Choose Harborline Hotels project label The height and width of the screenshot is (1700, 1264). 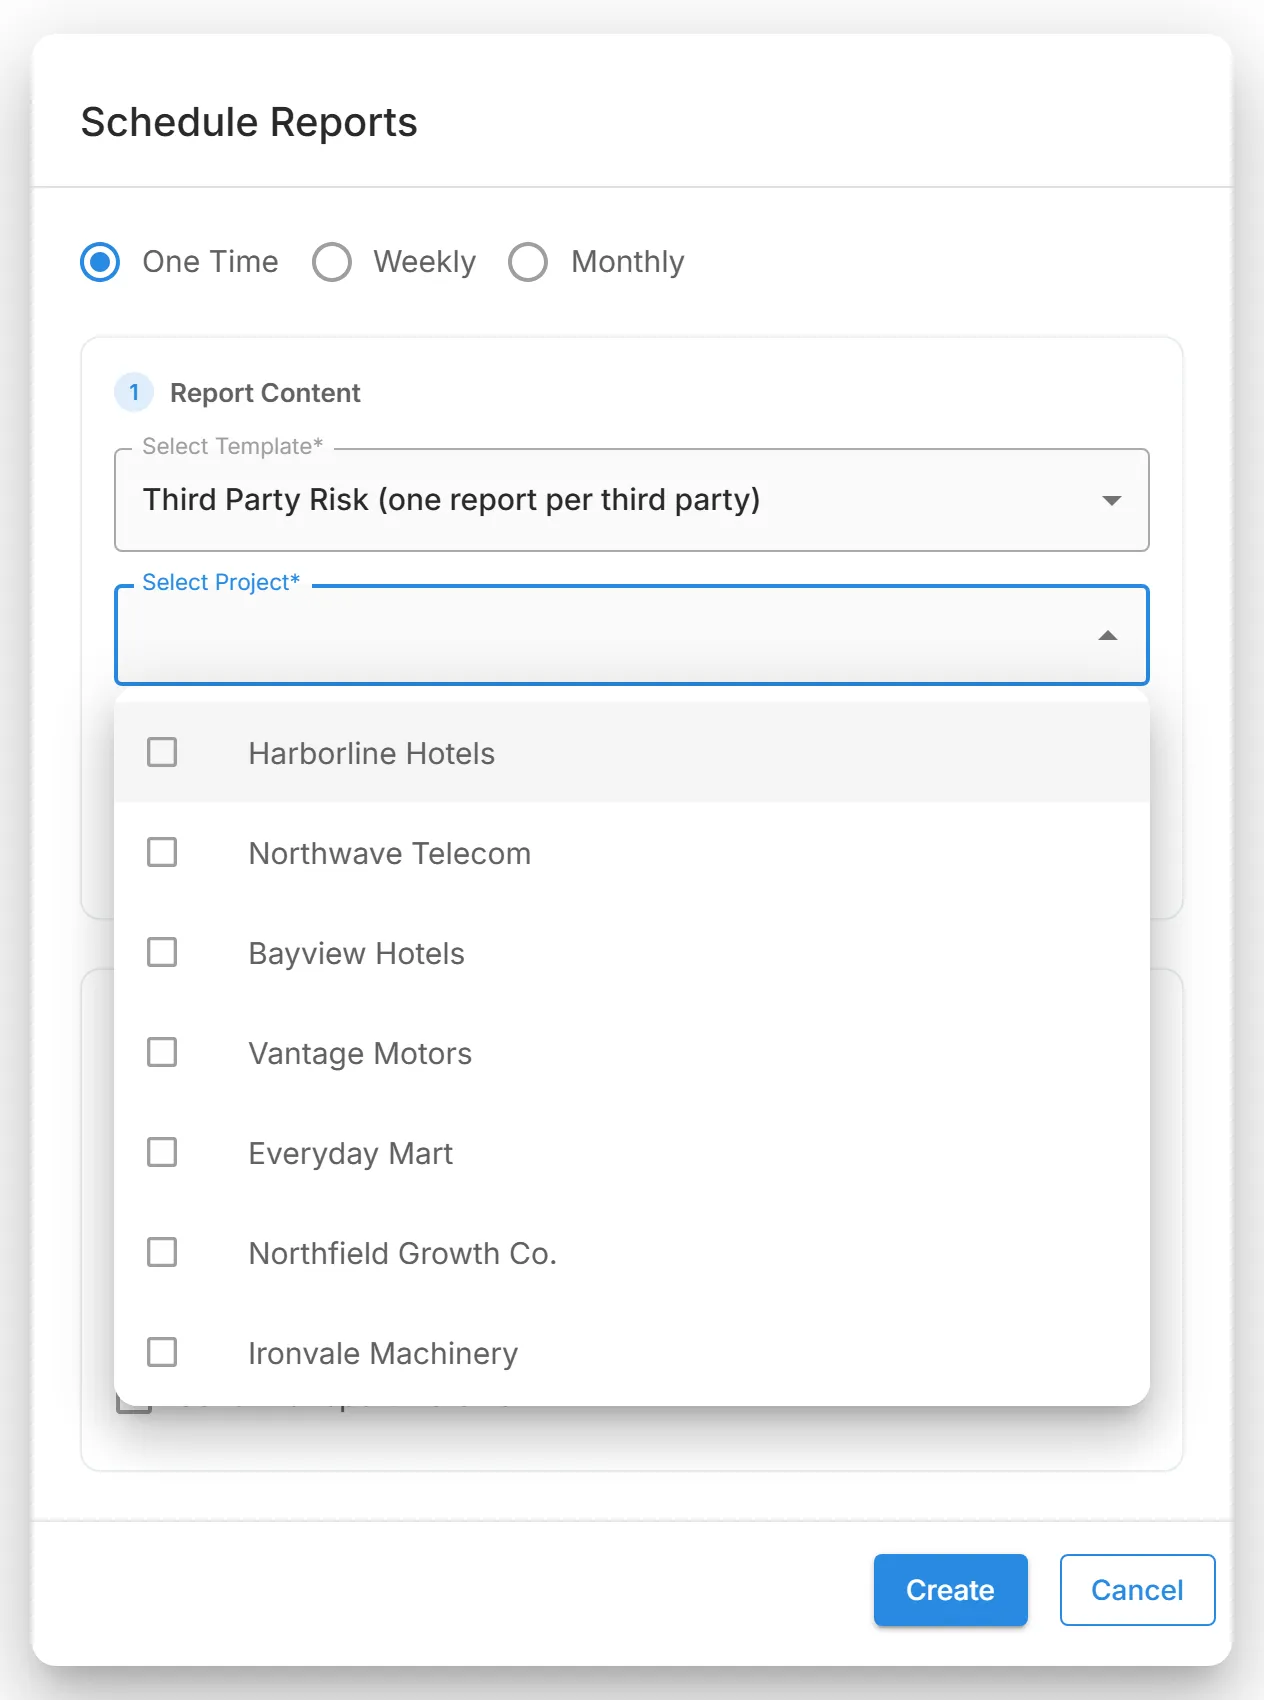pos(372,753)
